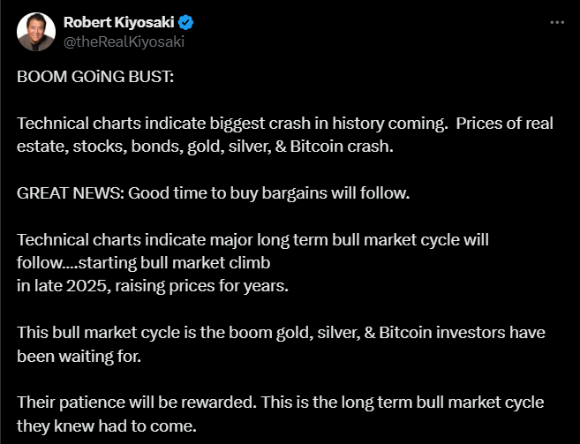Viewport: 580px width, 444px height.
Task: Click the Robert Kiyosaki display name
Action: [x=119, y=22]
